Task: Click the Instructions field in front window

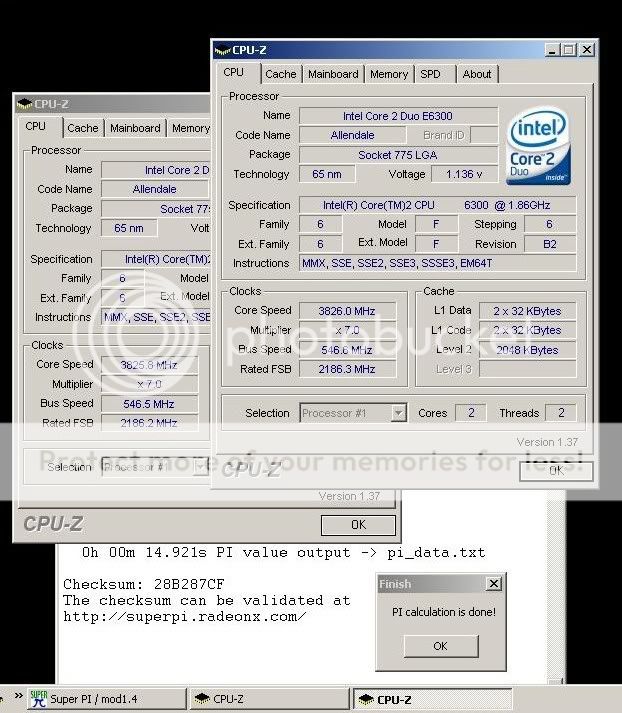Action: point(437,263)
